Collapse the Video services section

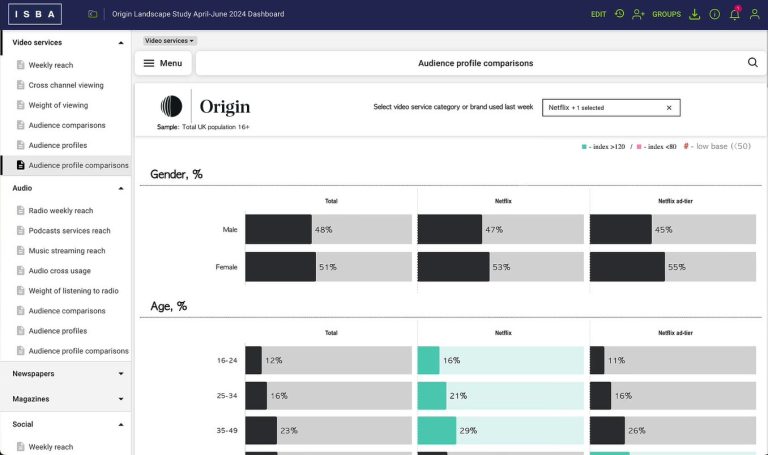(x=121, y=43)
